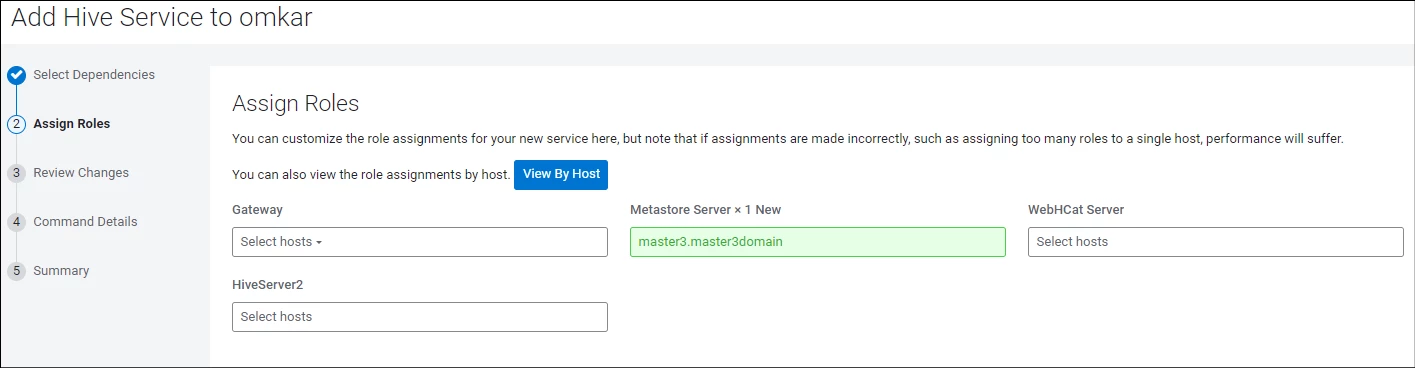Open the WebHCat Server Select hosts field
The height and width of the screenshot is (368, 1415).
click(1216, 242)
